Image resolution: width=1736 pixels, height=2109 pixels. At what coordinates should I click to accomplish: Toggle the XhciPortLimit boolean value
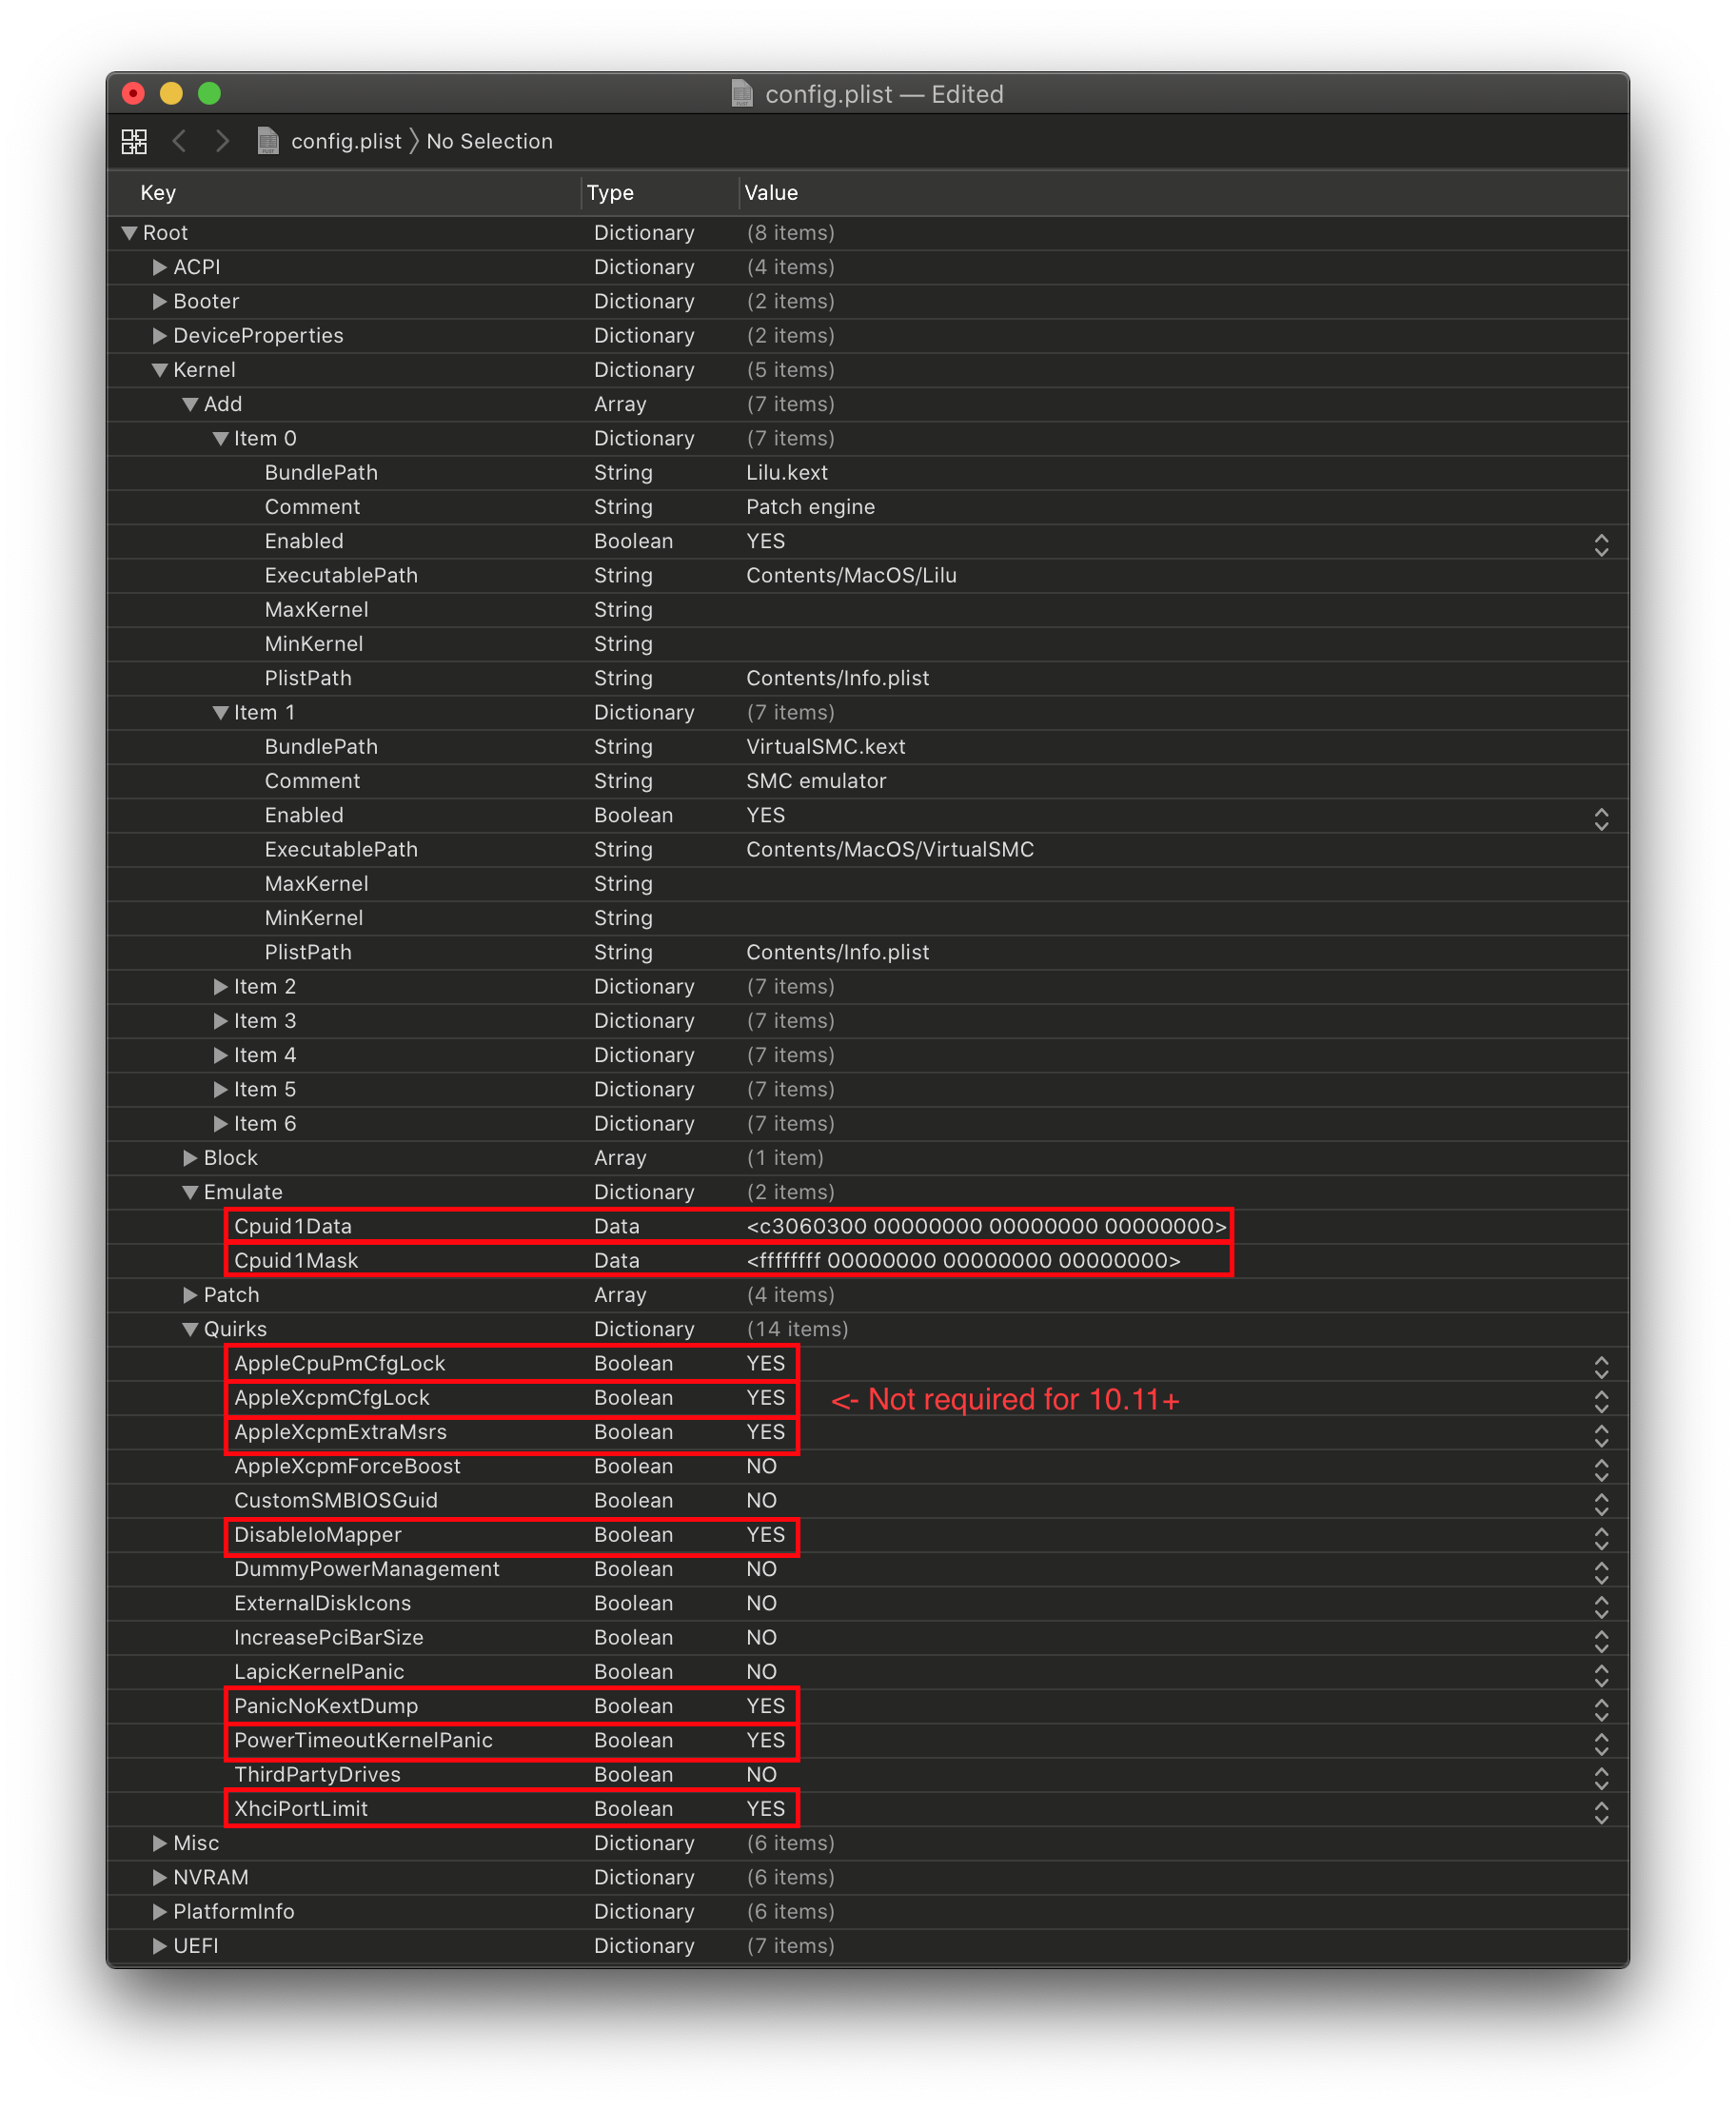[765, 1808]
